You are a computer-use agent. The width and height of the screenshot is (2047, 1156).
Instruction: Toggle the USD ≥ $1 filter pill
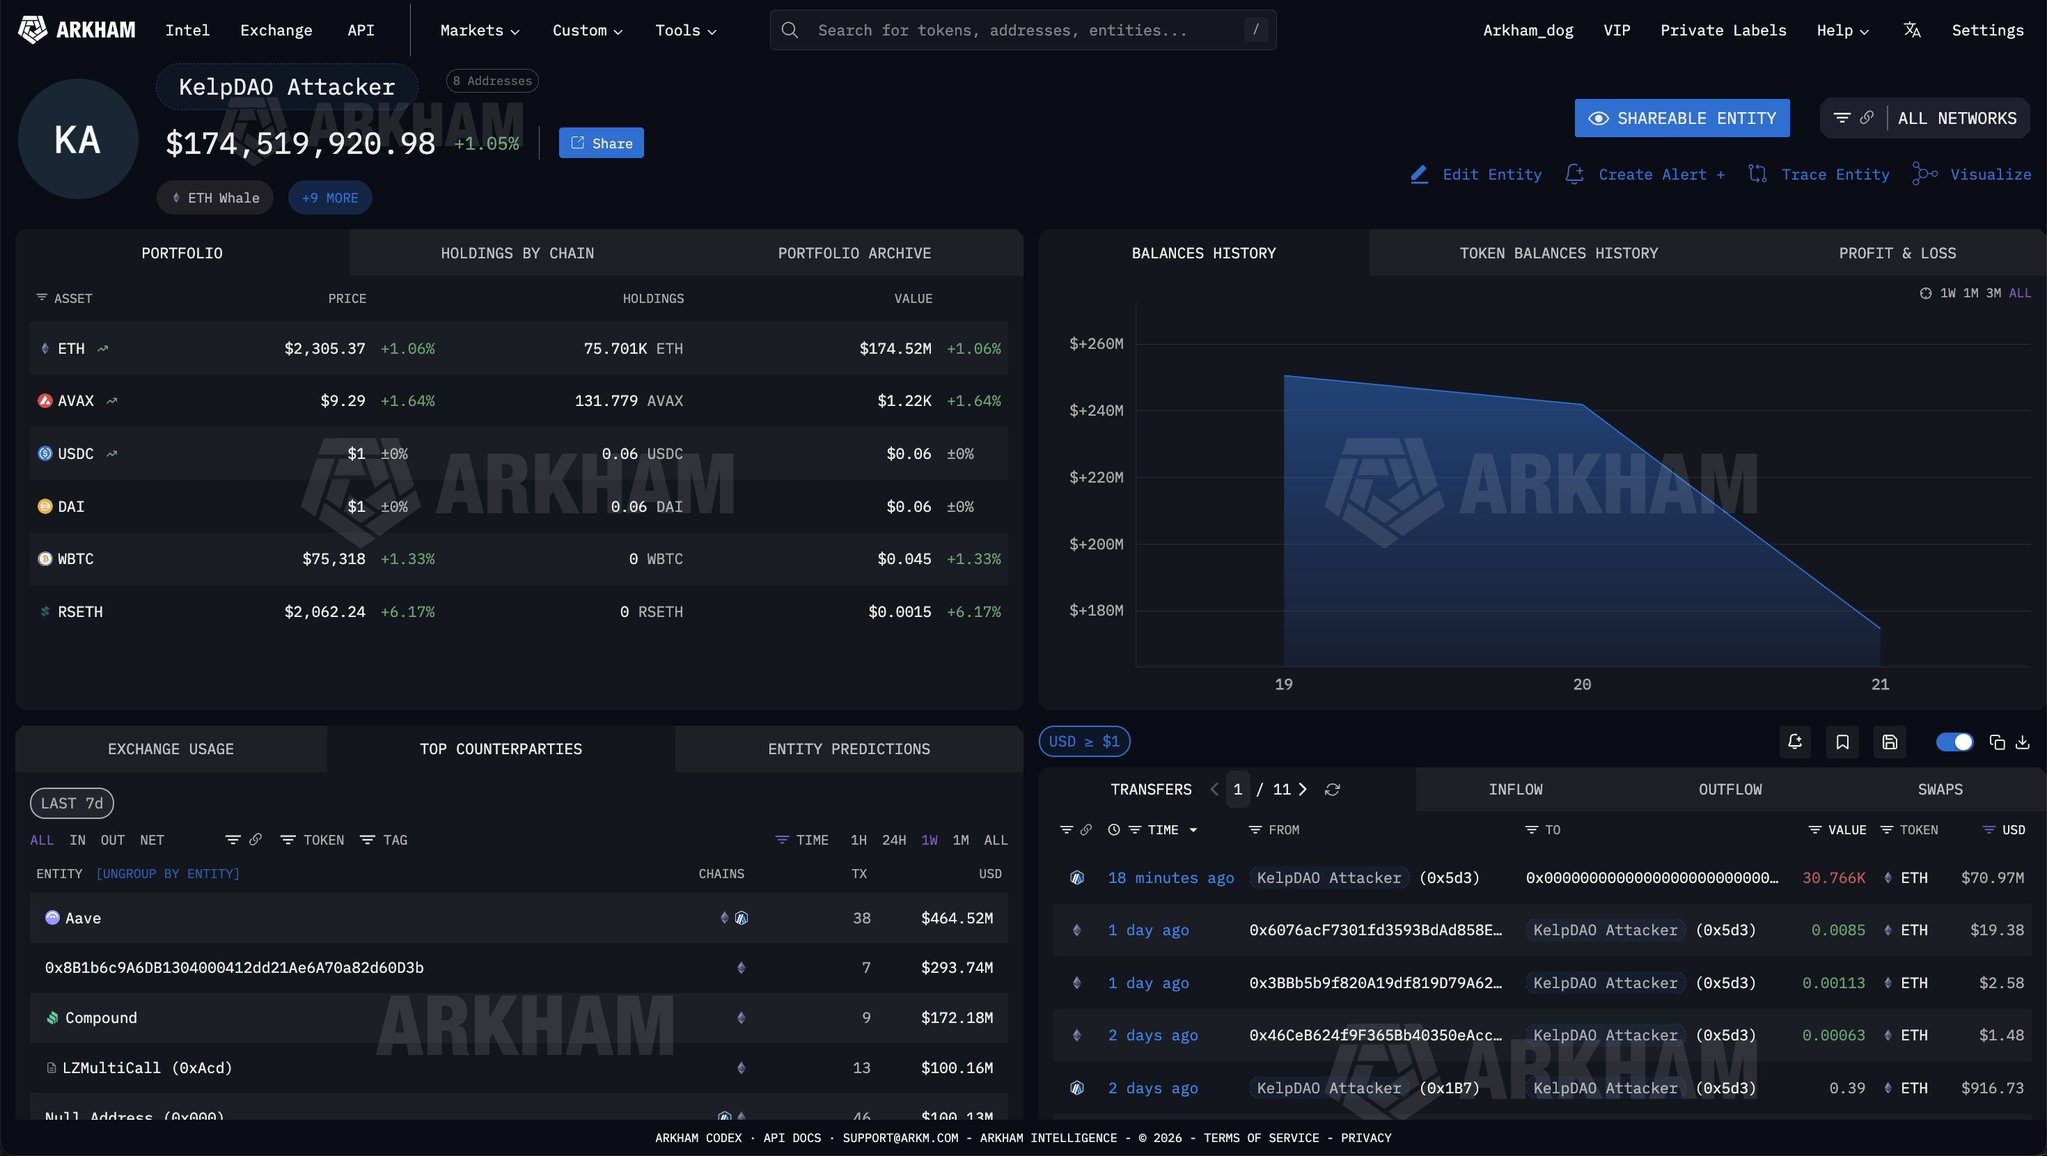point(1084,741)
